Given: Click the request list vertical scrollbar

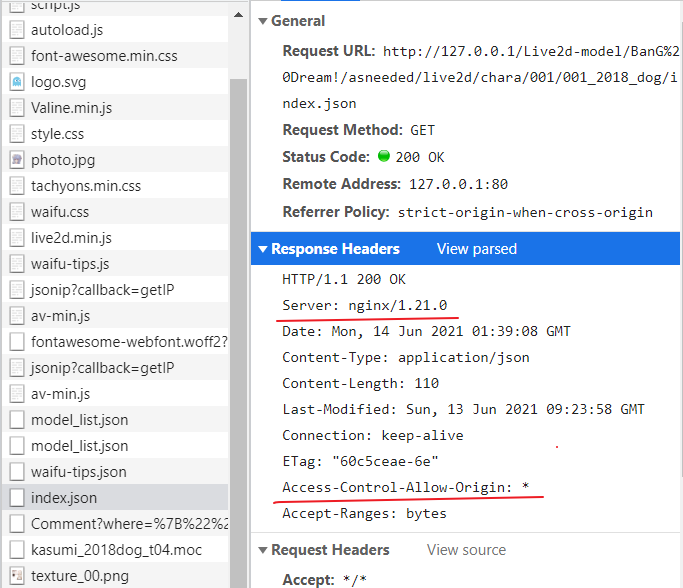Looking at the screenshot, I should tap(238, 300).
